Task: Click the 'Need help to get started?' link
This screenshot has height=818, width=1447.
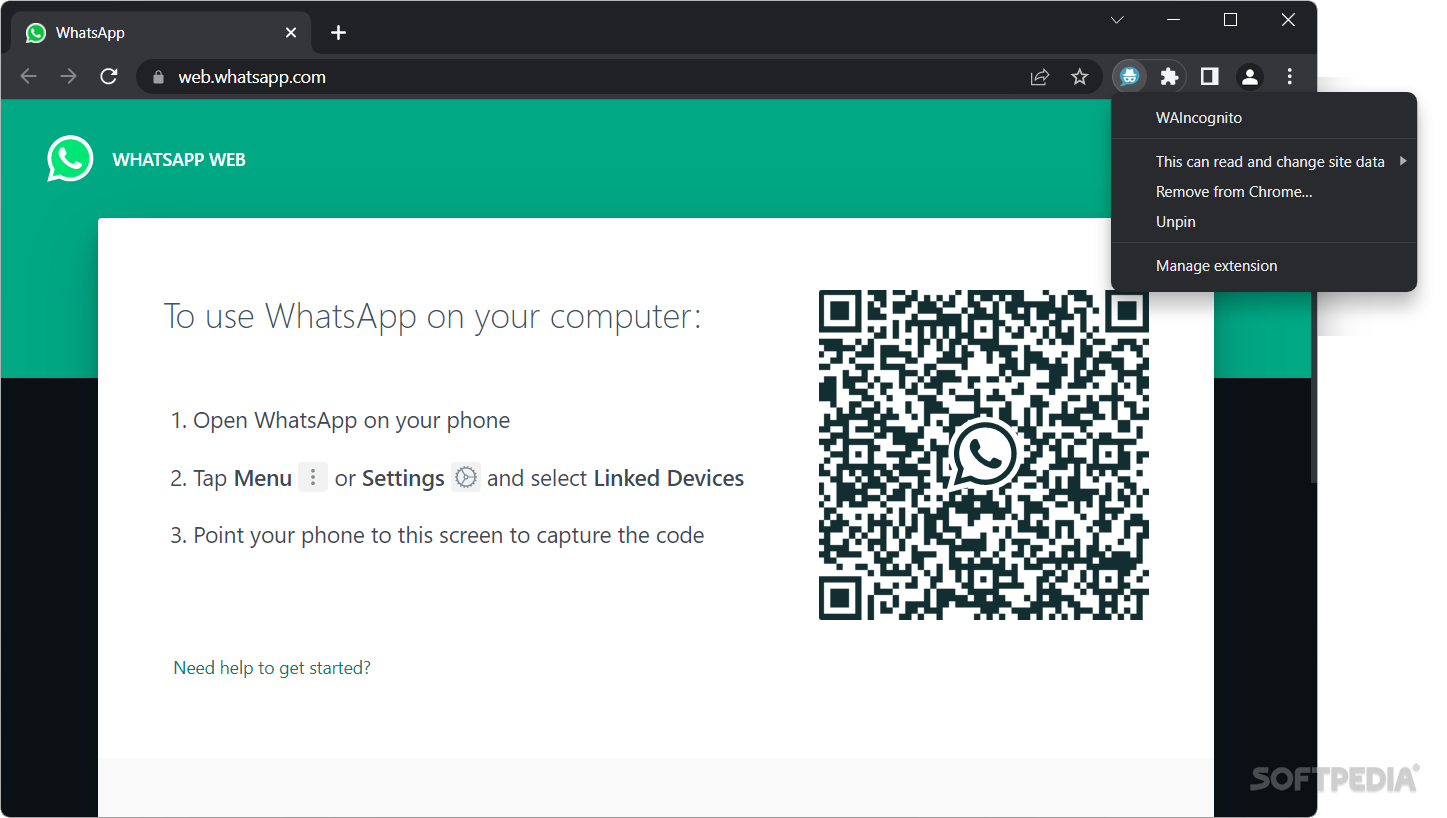Action: point(272,668)
